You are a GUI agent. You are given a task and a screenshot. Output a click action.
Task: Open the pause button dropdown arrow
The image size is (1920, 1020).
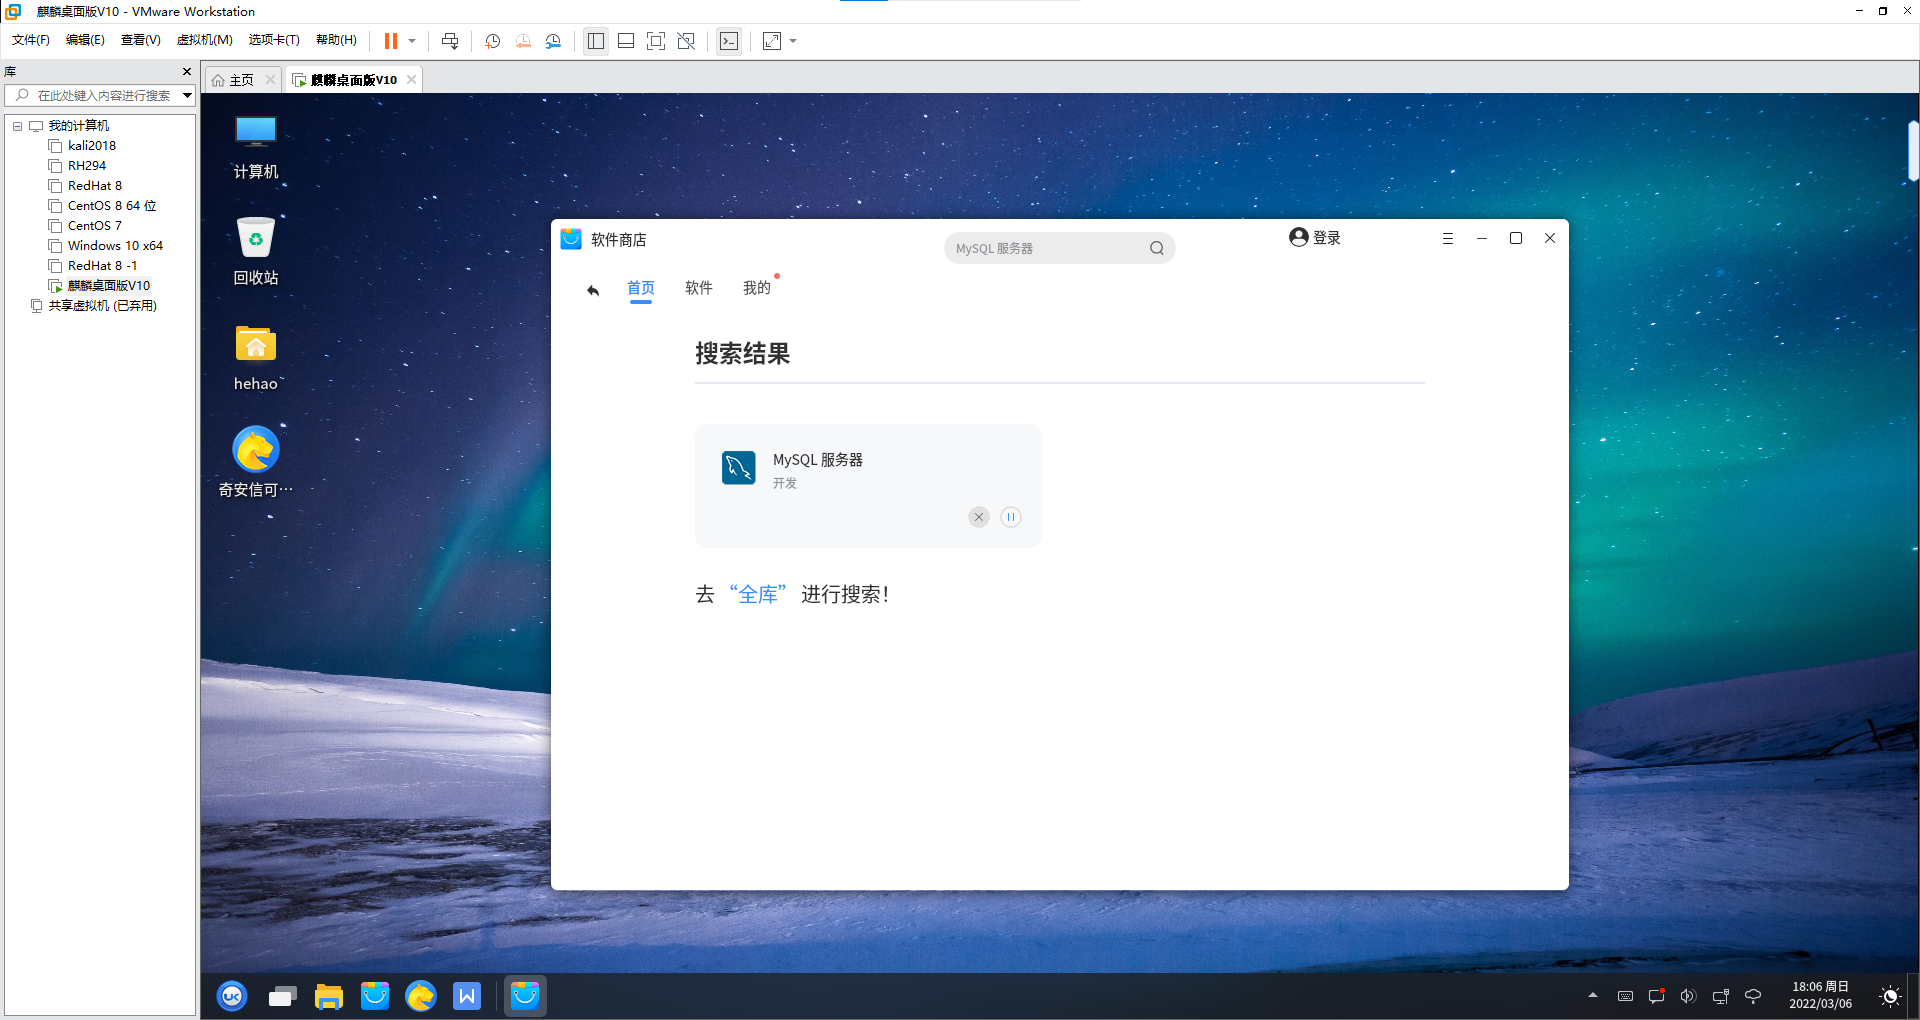point(412,41)
